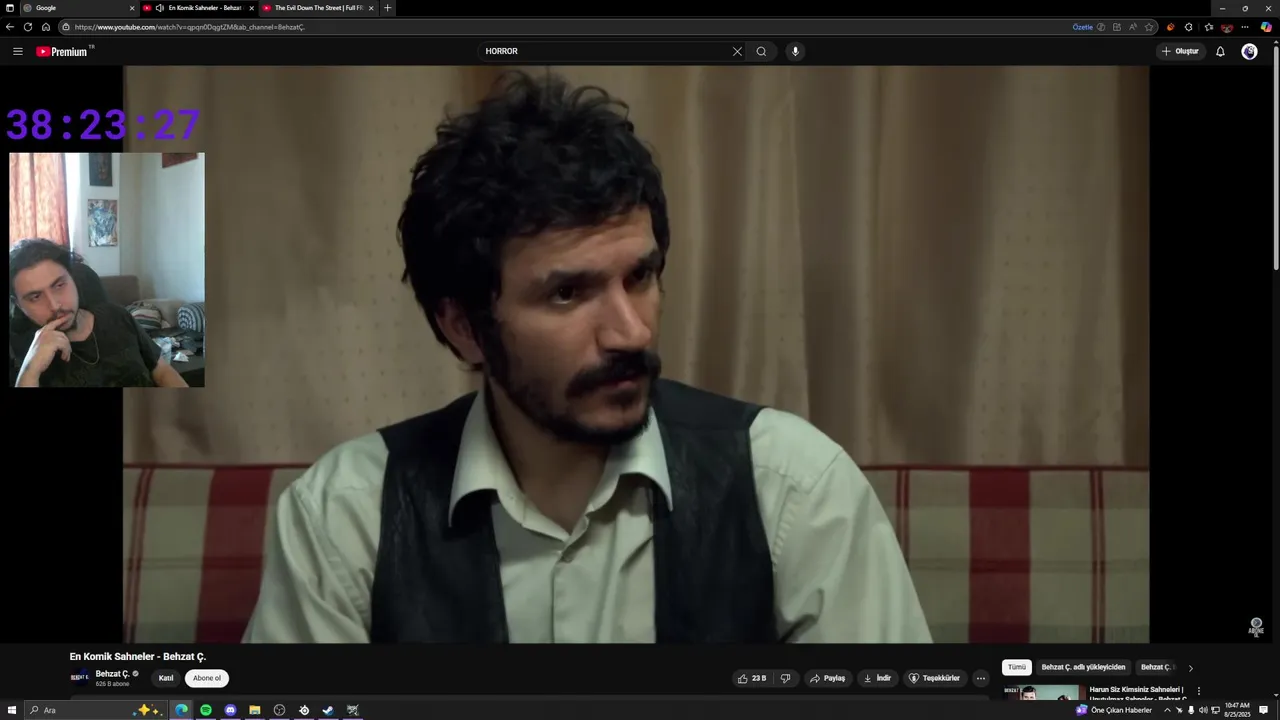Viewport: 1280px width, 720px height.
Task: Select Behzat Ç. adlı yükleyiciden chip
Action: 1083,667
